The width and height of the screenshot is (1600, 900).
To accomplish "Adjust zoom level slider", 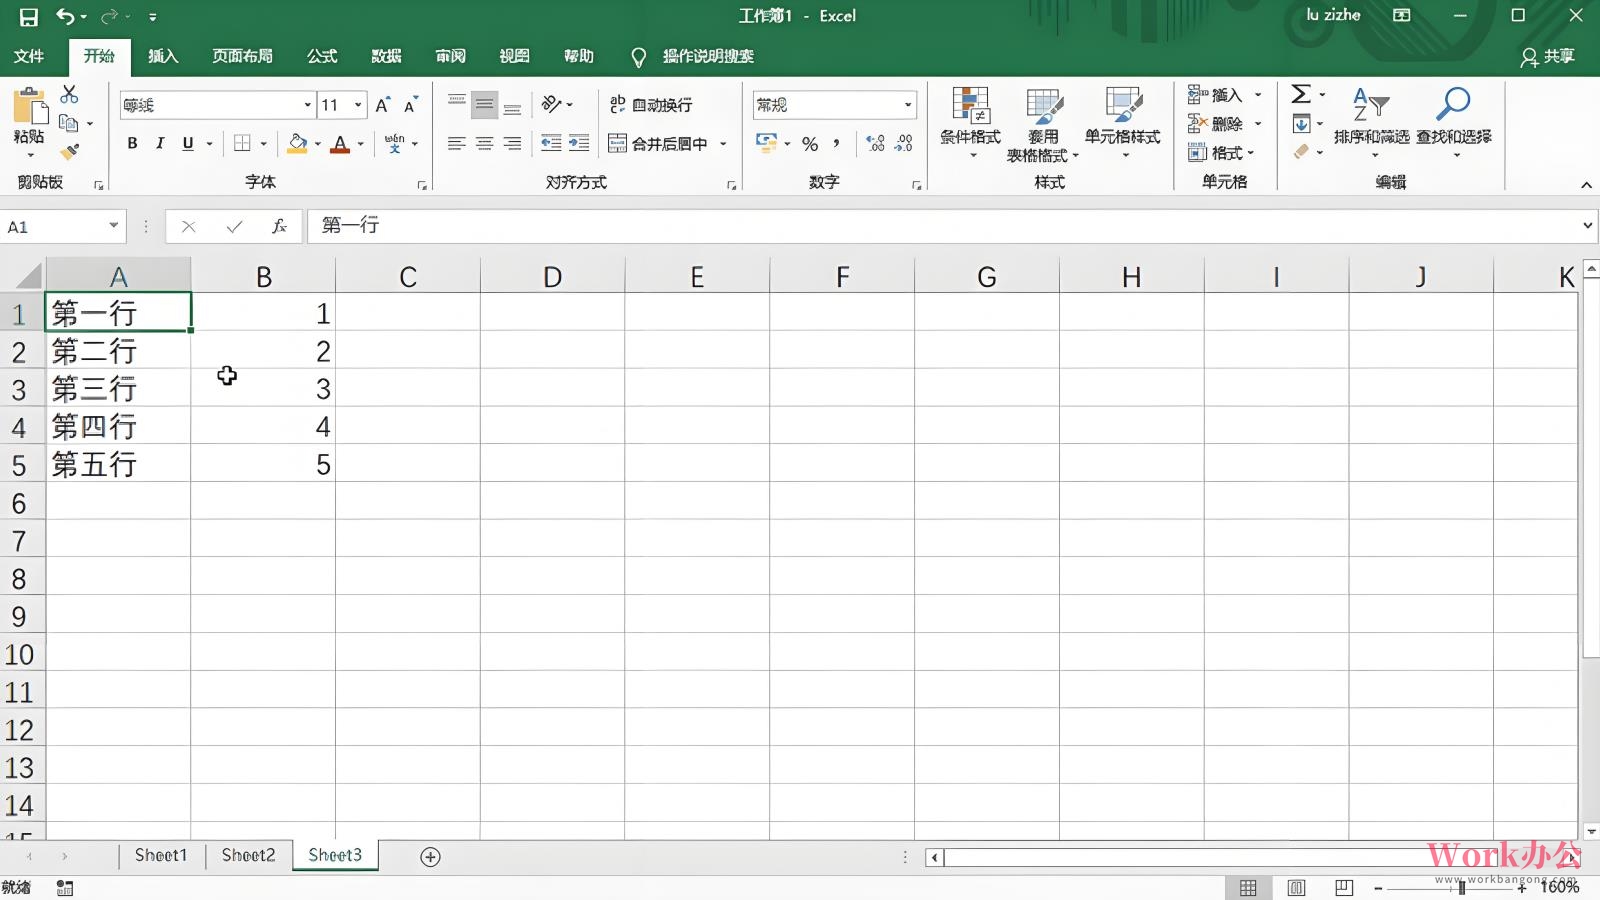I will point(1461,888).
